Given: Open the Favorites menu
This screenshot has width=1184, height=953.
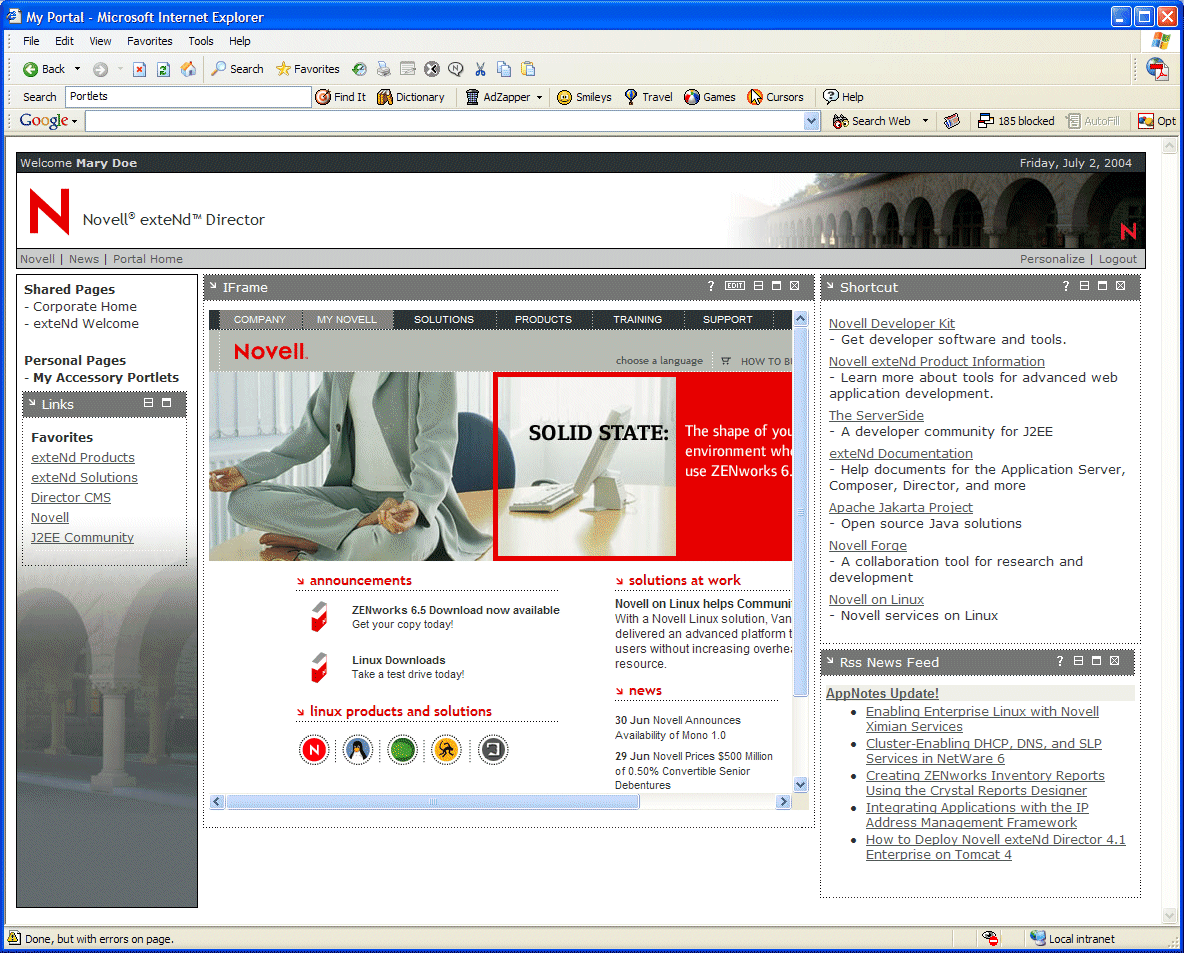Looking at the screenshot, I should [150, 41].
